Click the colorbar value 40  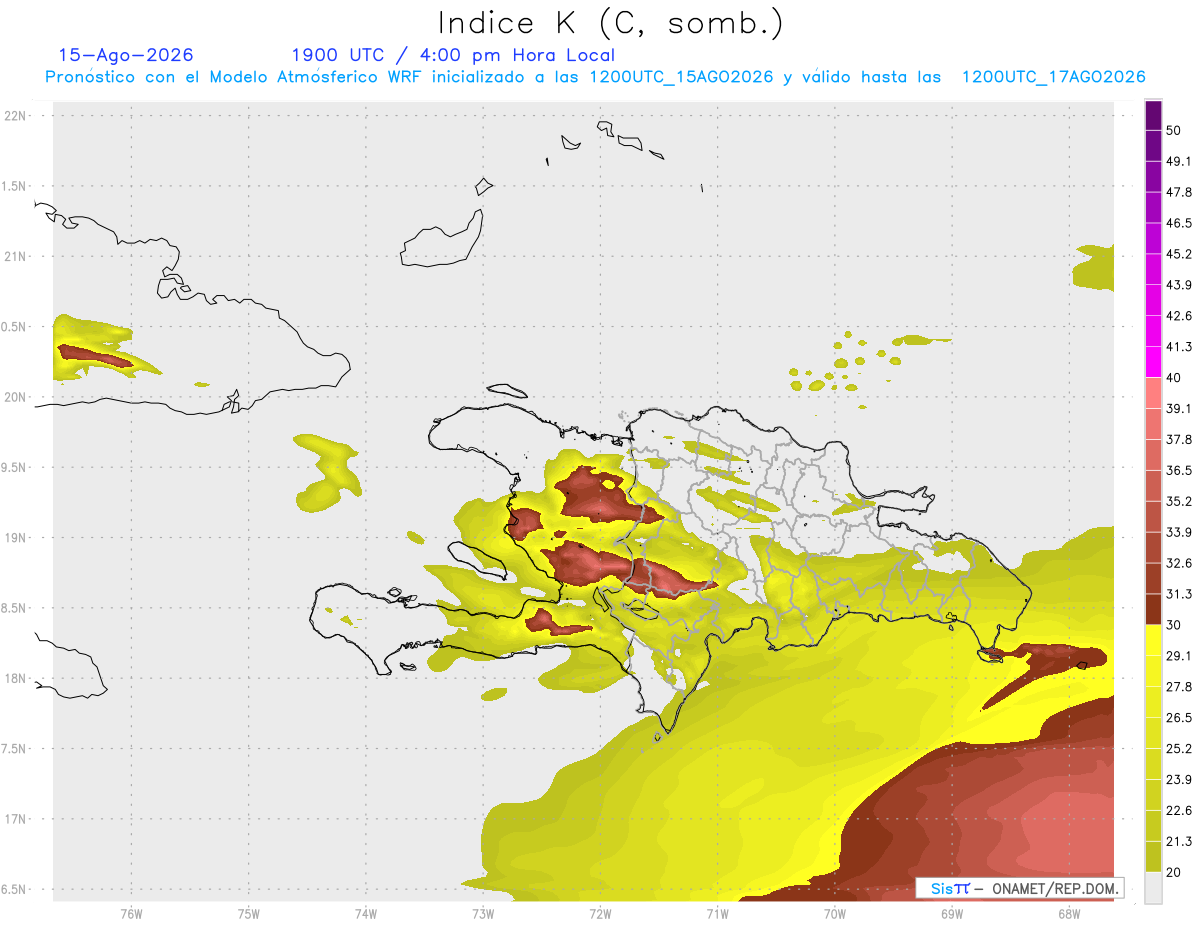[1173, 378]
